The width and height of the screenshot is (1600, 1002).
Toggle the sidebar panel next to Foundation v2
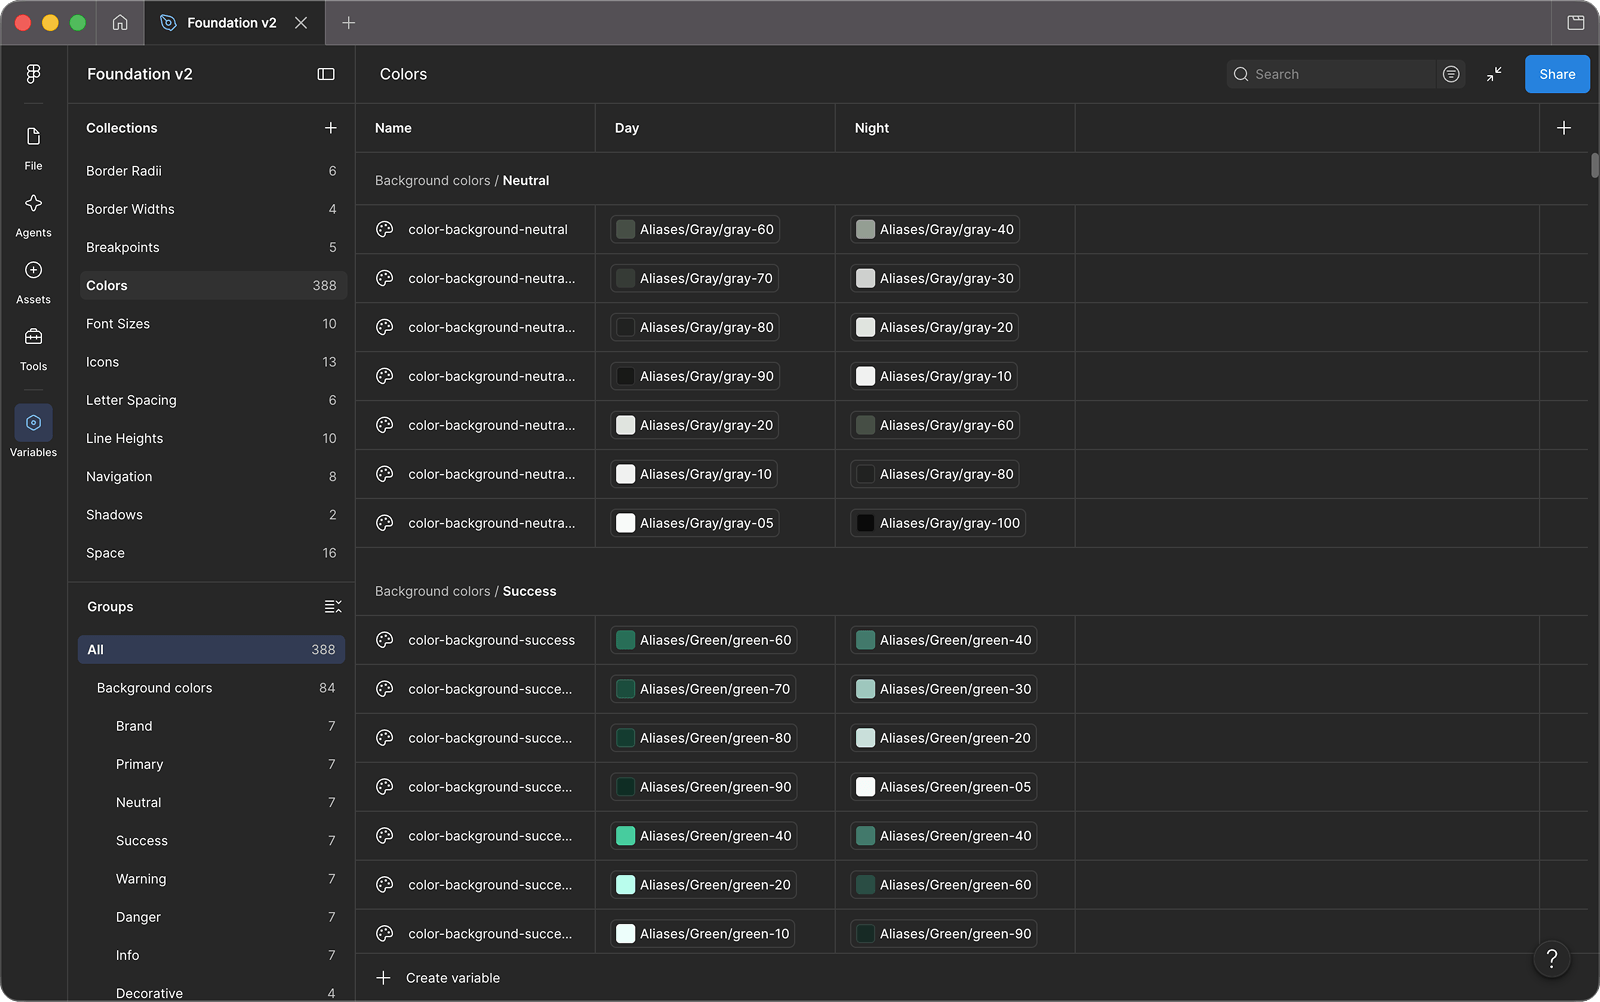(326, 74)
